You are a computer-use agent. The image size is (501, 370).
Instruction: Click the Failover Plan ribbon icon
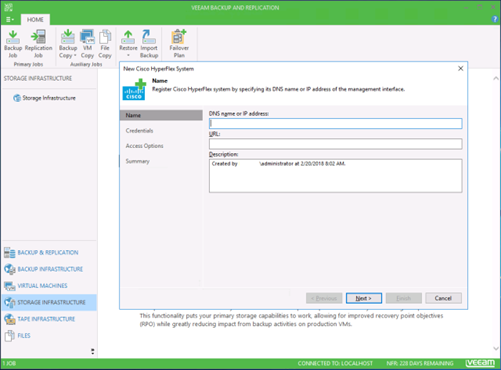[179, 44]
